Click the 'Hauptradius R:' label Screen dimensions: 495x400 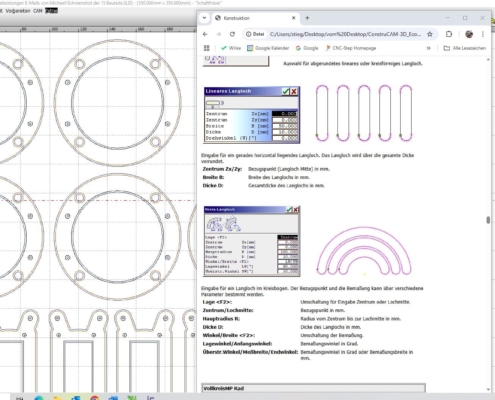pyautogui.click(x=221, y=319)
